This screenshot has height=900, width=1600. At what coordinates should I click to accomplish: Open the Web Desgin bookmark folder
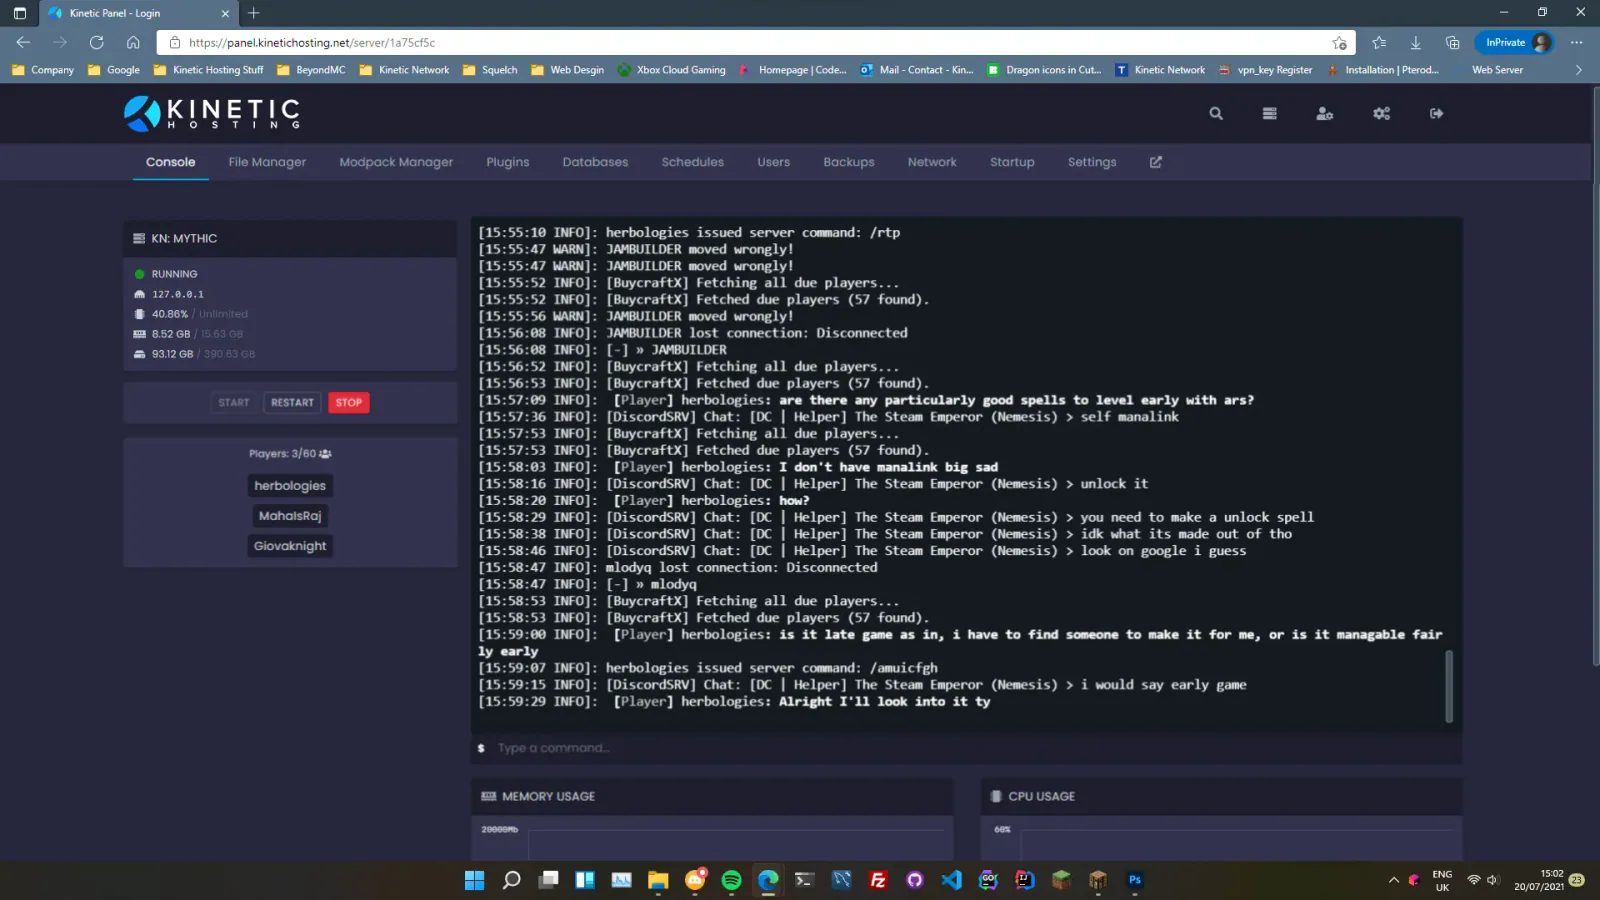tap(568, 70)
